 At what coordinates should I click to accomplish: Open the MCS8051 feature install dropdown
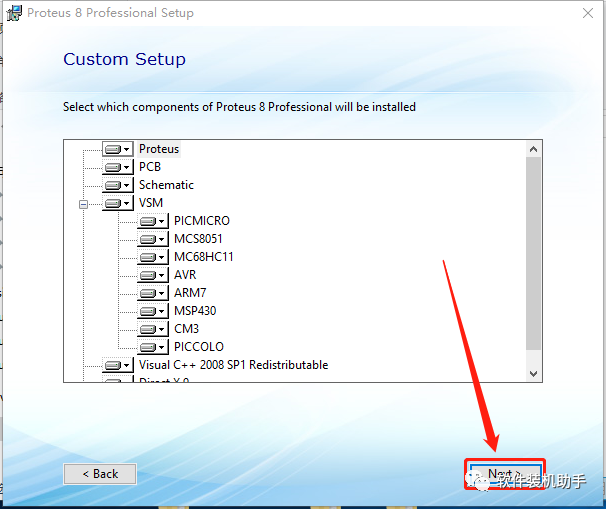[x=153, y=239]
